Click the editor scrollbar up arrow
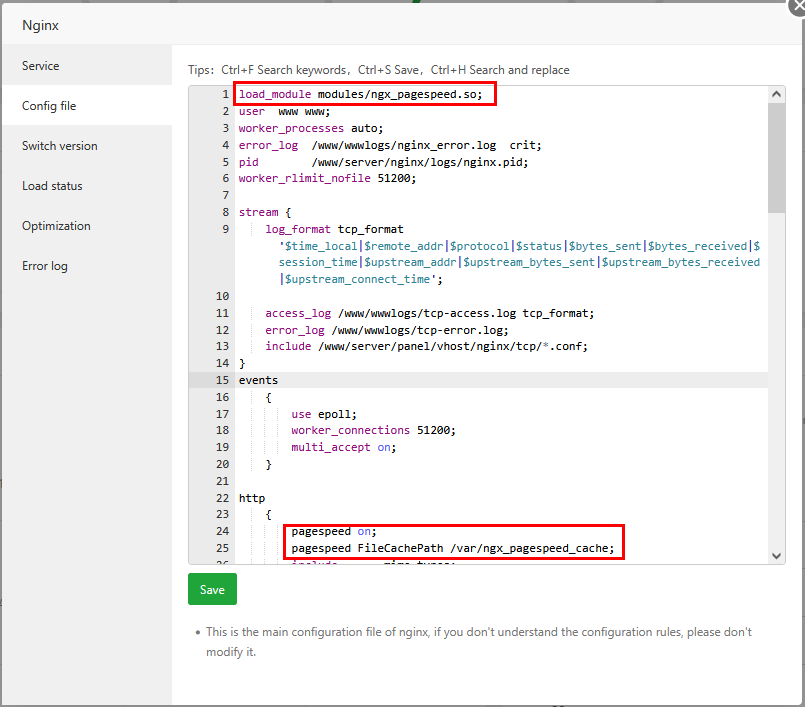 click(776, 94)
